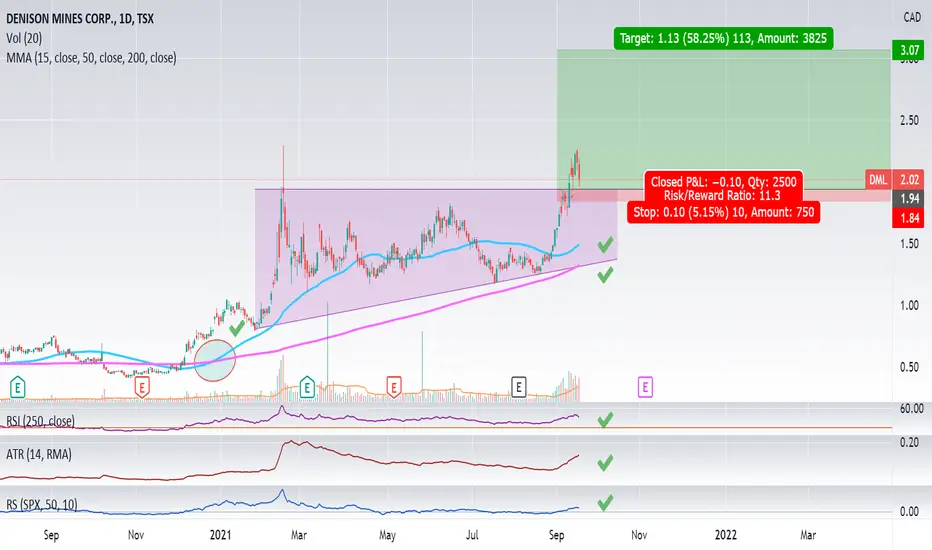Click the gray 1.94 entry price label
The height and width of the screenshot is (550, 932).
909,199
